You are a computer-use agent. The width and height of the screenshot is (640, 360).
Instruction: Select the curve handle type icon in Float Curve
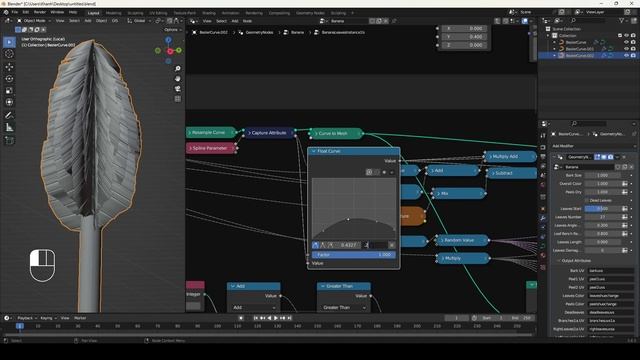(x=316, y=245)
